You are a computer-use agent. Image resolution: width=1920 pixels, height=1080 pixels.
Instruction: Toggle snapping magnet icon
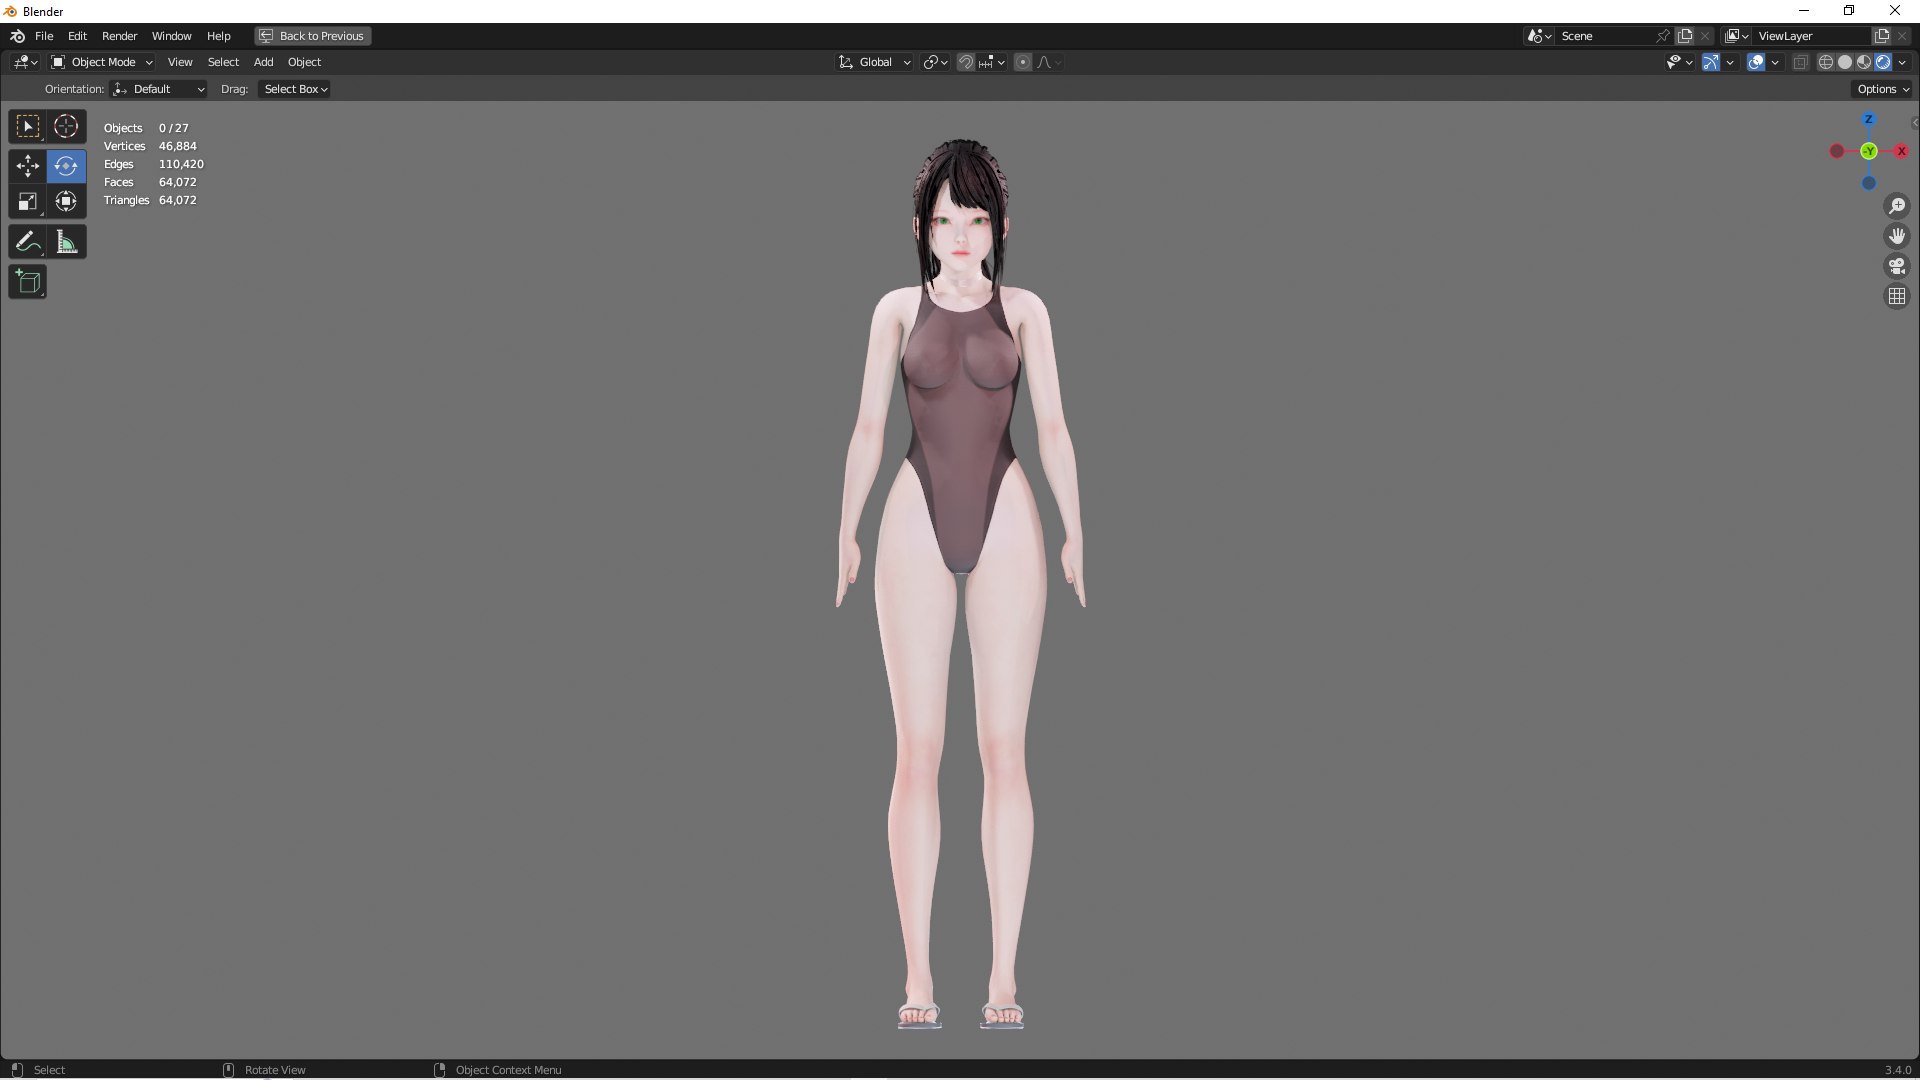966,62
